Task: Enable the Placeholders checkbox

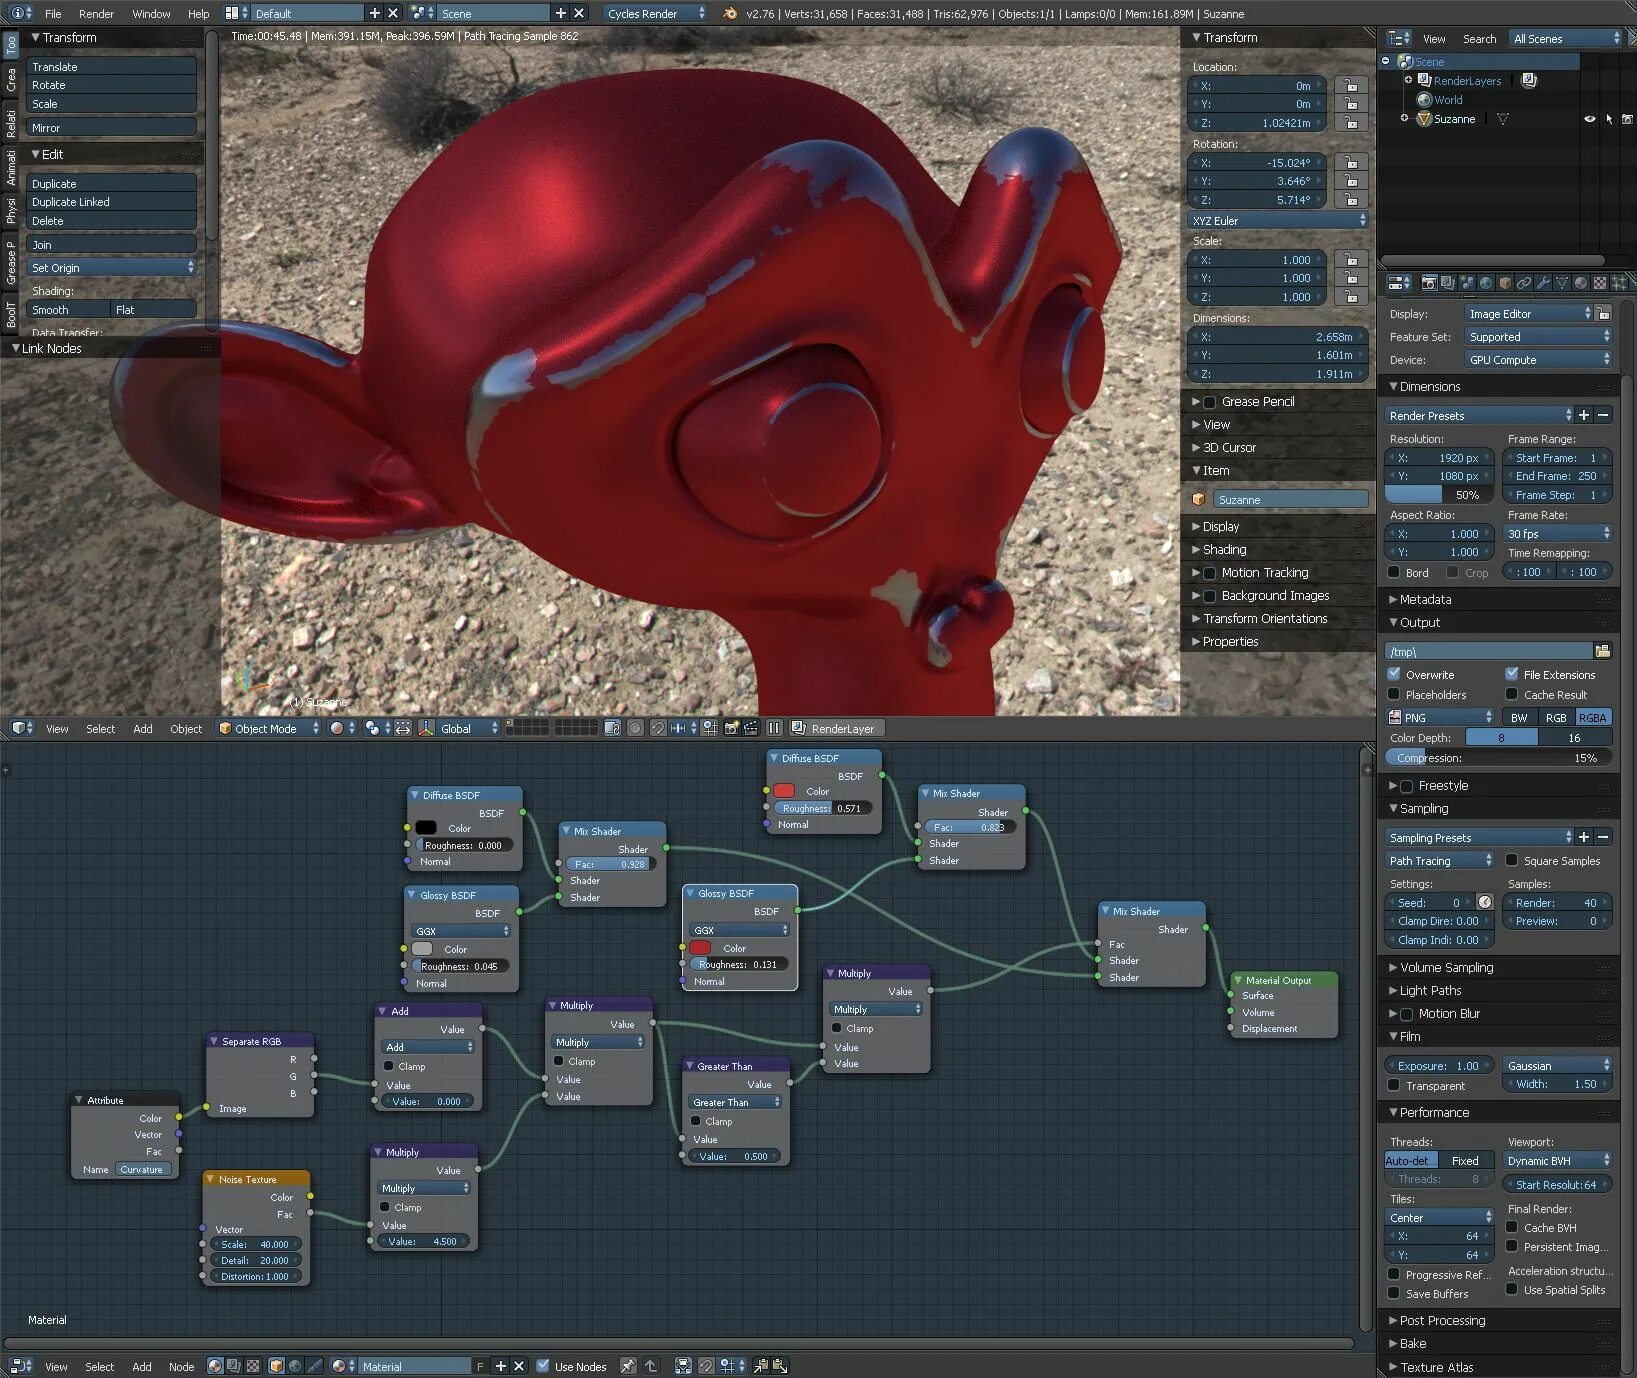Action: 1394,694
